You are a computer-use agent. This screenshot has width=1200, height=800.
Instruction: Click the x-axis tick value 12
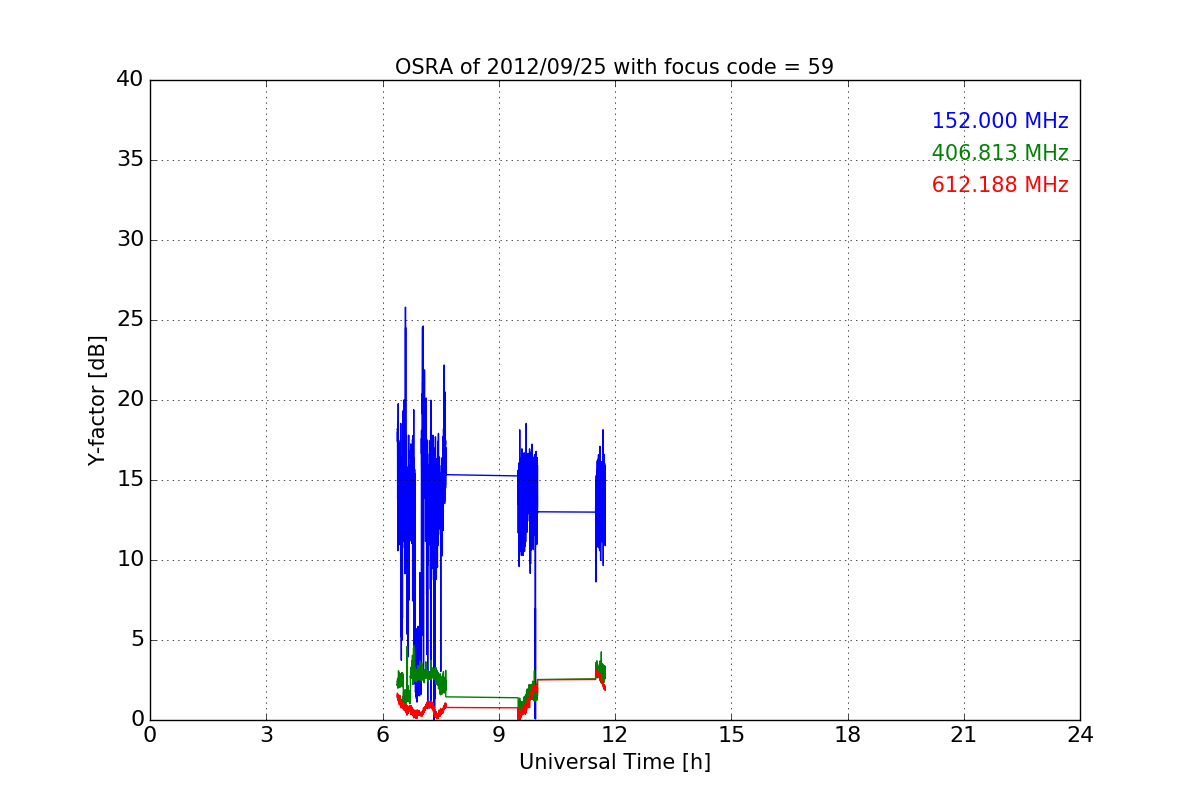(615, 736)
